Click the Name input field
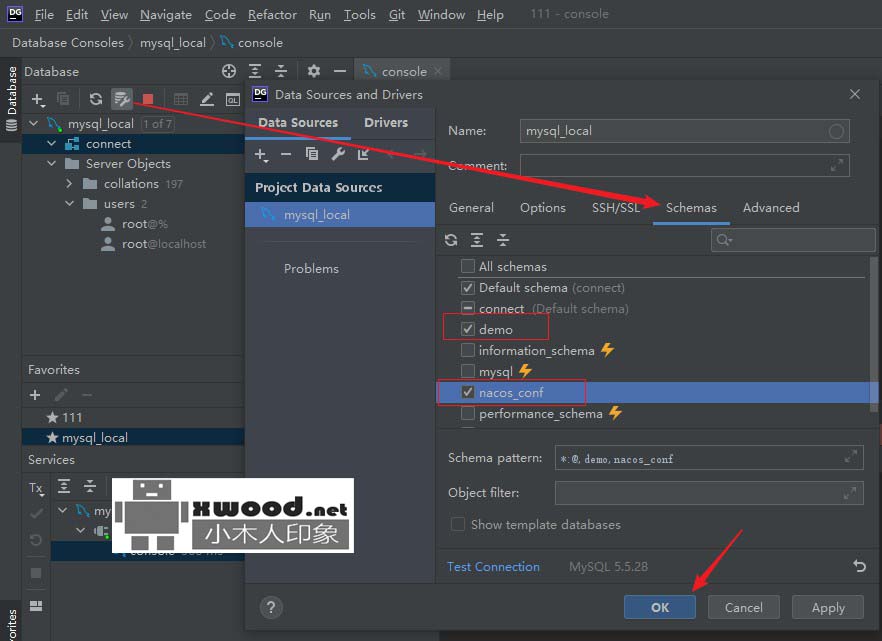Viewport: 882px width, 641px height. pos(685,131)
